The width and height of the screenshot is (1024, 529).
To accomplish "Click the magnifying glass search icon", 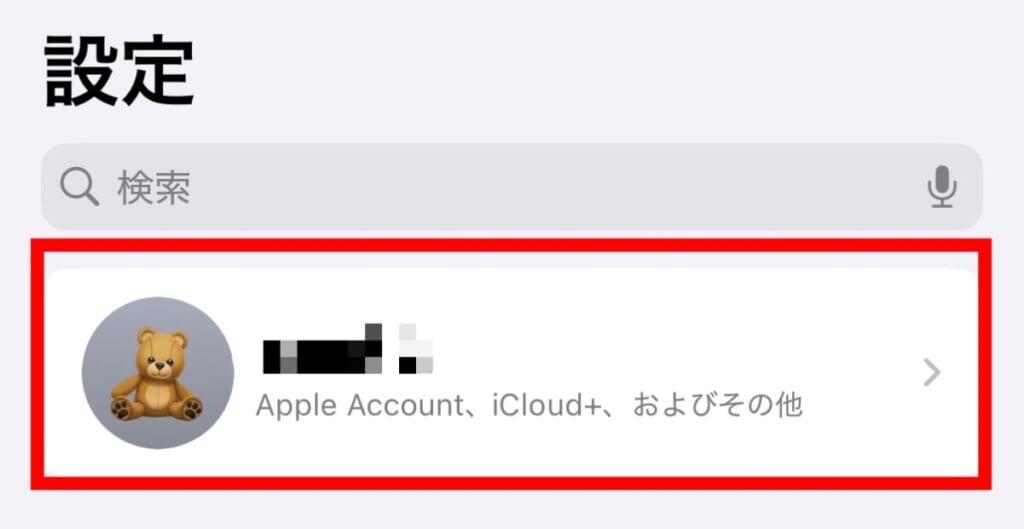I will tap(79, 188).
